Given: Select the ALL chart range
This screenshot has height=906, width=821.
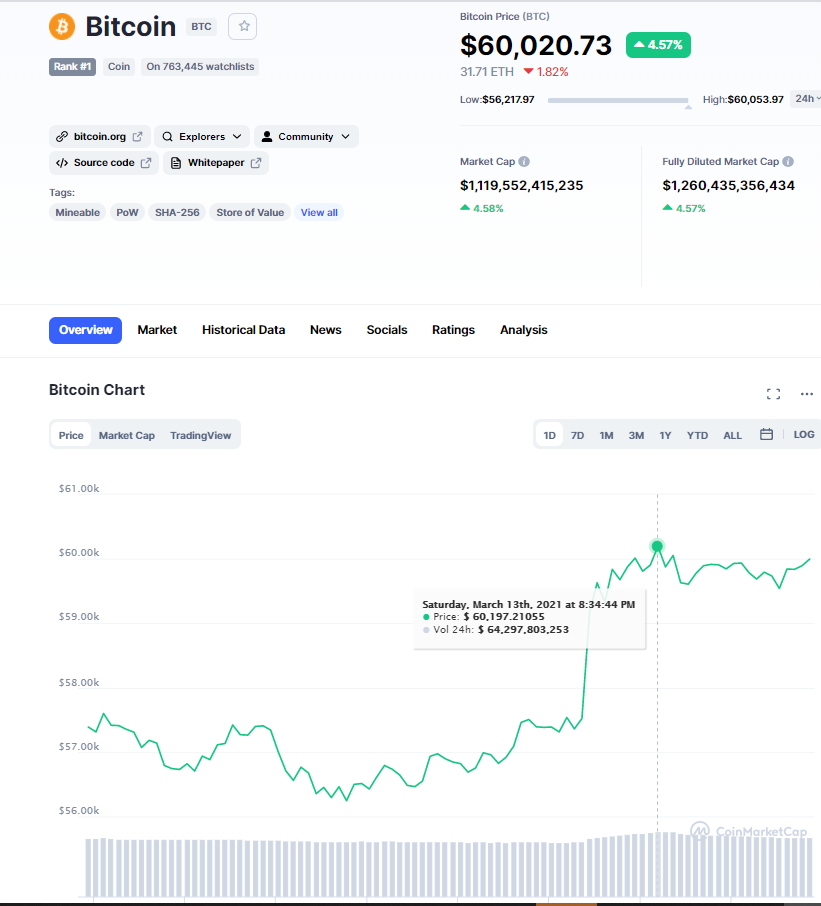Looking at the screenshot, I should click(x=733, y=435).
